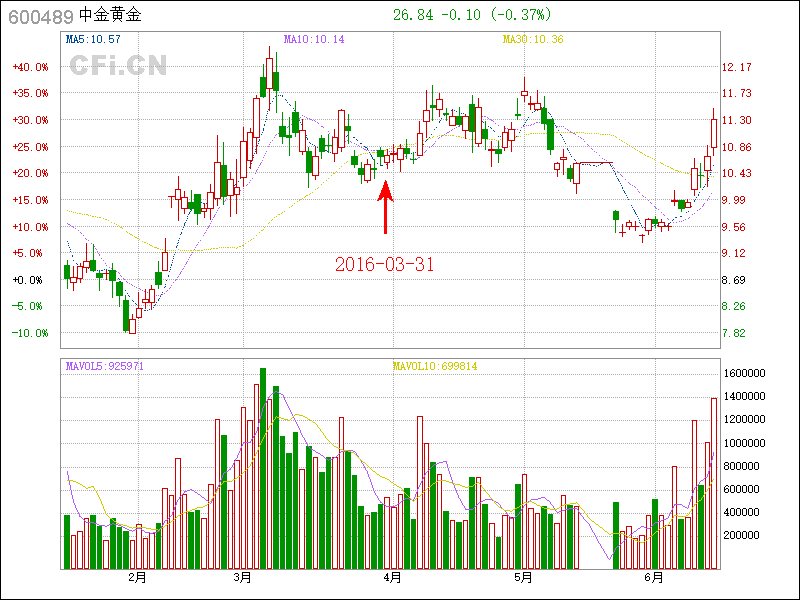Select the 8.69 price axis value
800x600 pixels.
pyautogui.click(x=734, y=280)
